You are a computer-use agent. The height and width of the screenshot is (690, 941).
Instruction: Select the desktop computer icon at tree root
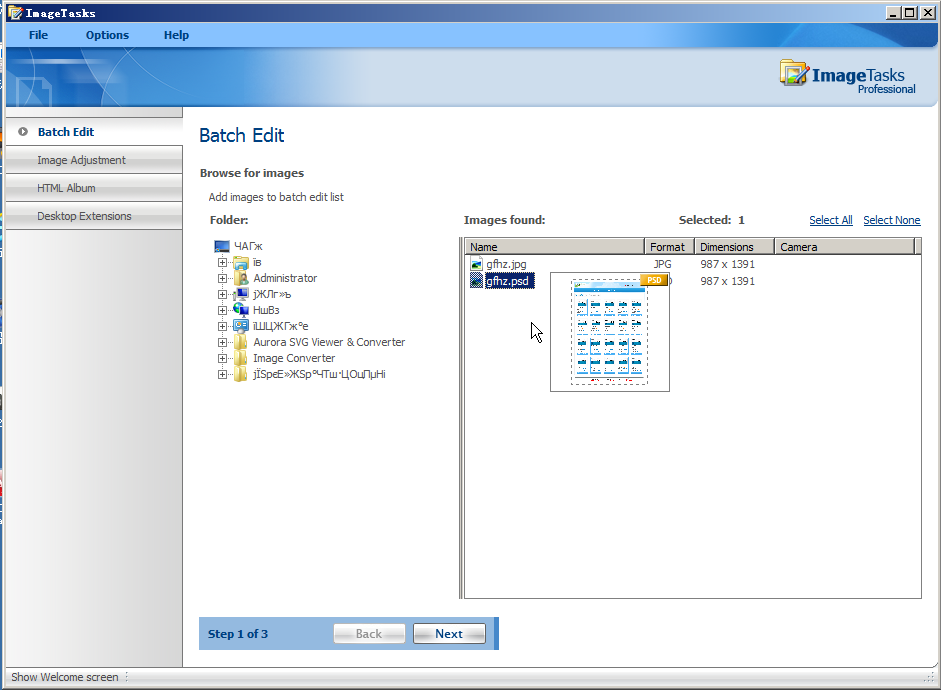pos(222,246)
